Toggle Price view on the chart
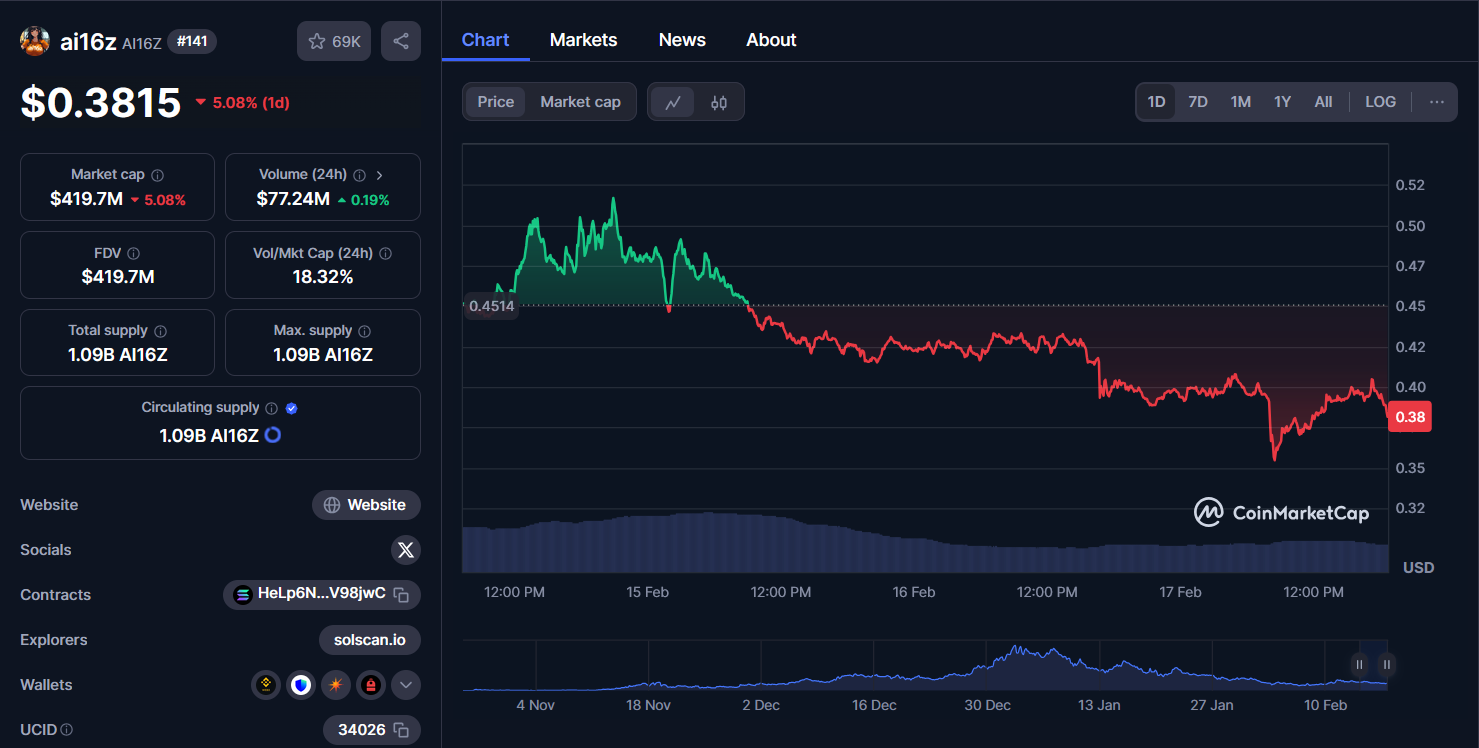 click(495, 101)
